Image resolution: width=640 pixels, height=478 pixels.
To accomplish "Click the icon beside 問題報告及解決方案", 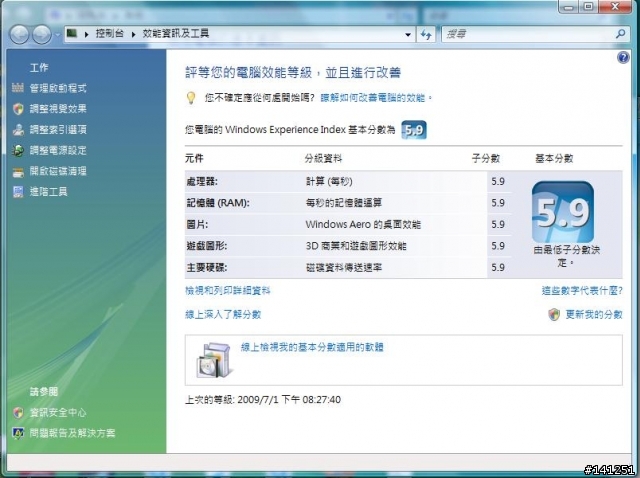I will [x=18, y=433].
